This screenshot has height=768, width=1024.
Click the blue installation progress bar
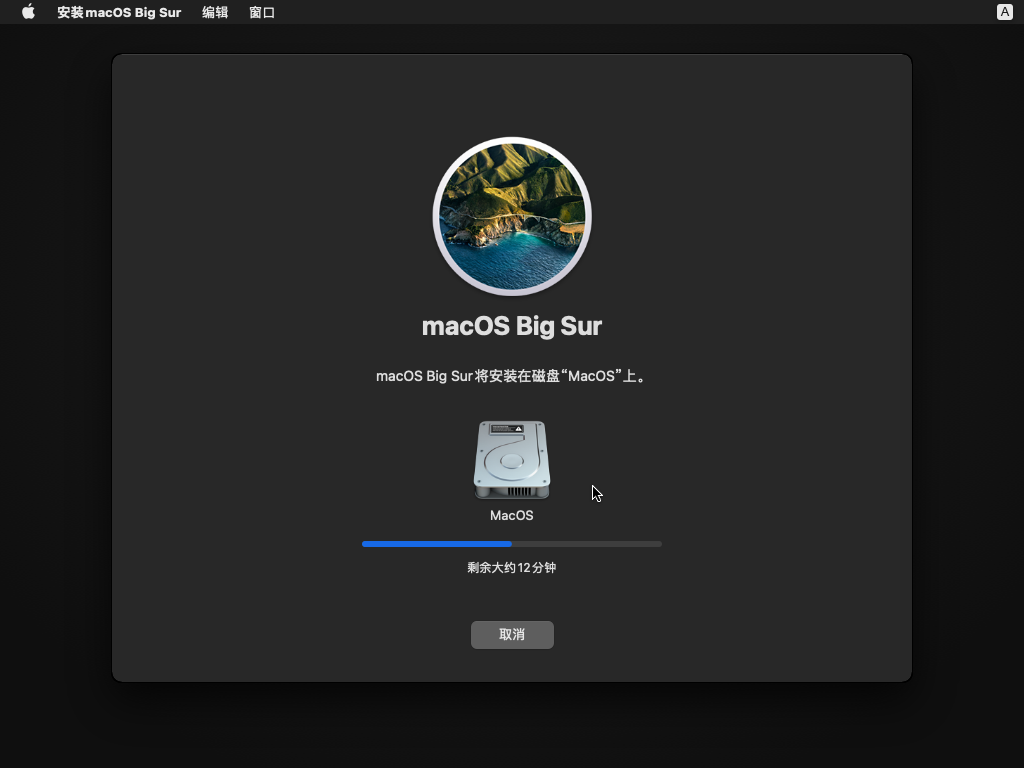(x=512, y=544)
